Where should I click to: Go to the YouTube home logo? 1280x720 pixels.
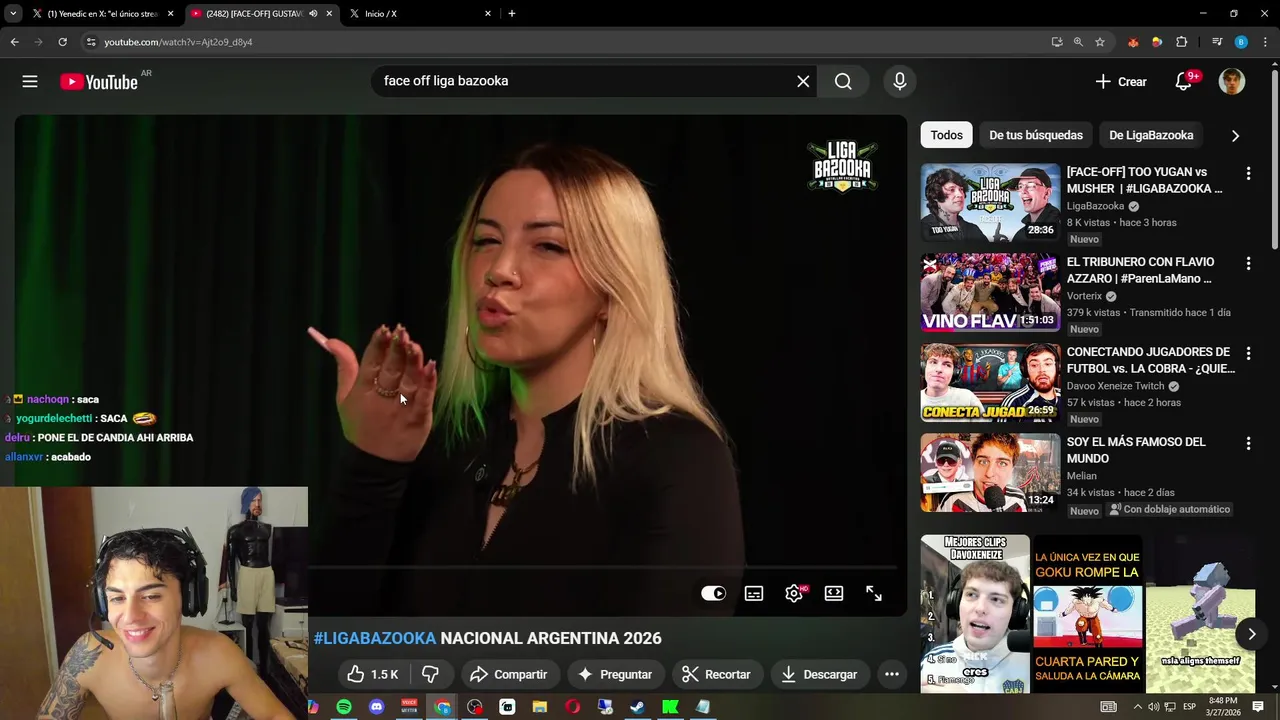pyautogui.click(x=99, y=82)
